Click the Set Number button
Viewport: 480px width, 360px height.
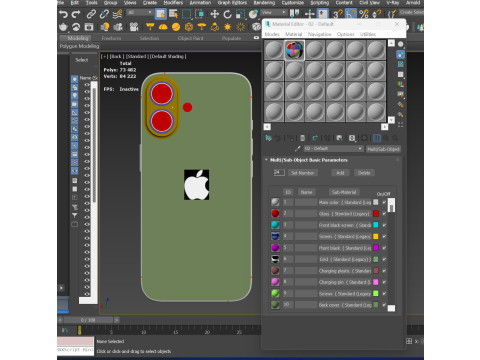pyautogui.click(x=303, y=173)
